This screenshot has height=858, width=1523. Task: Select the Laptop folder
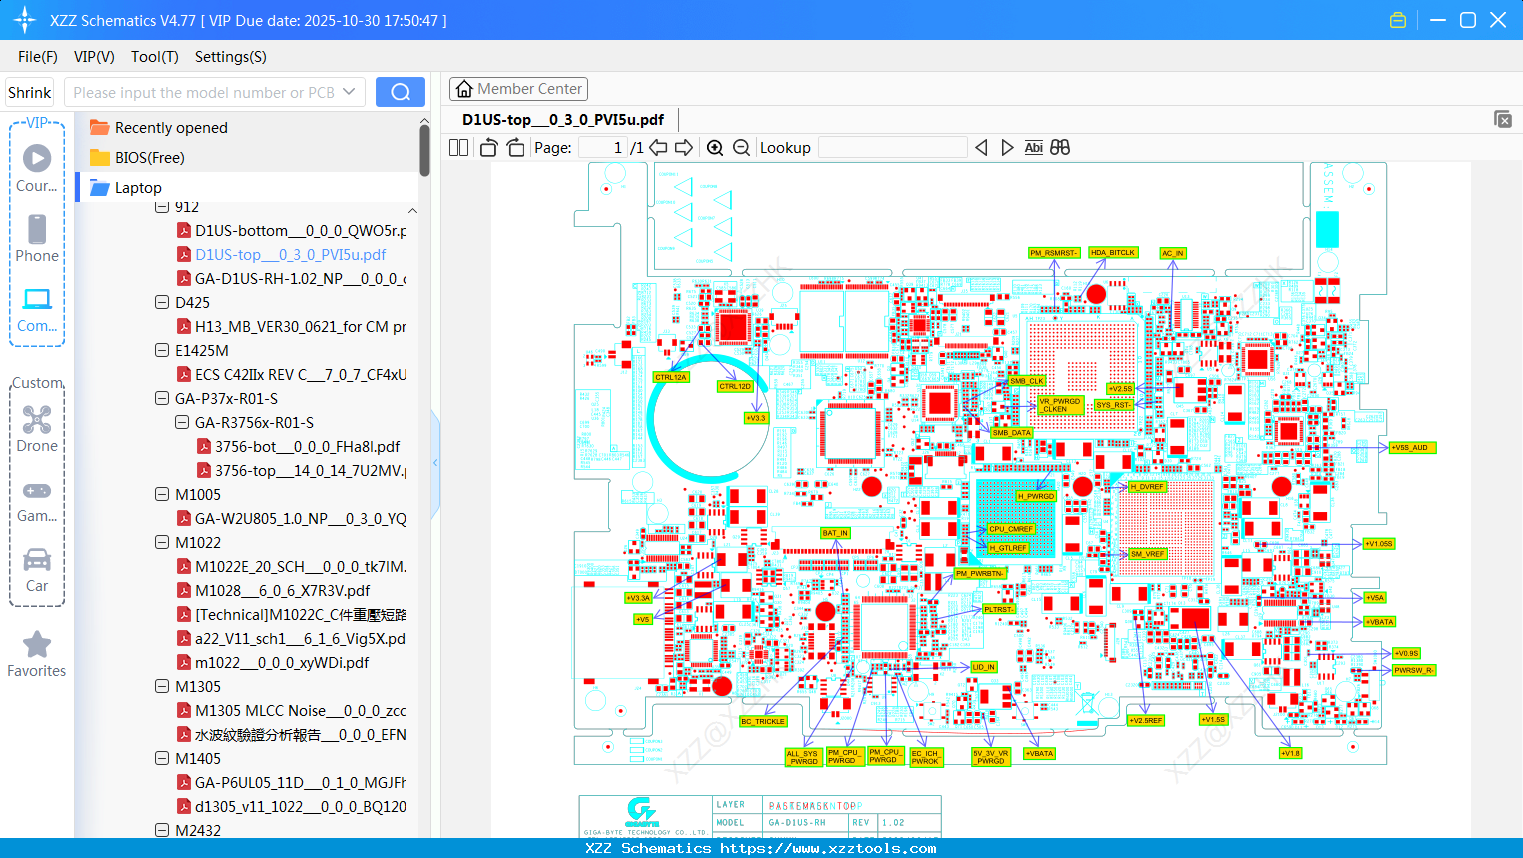[x=126, y=187]
